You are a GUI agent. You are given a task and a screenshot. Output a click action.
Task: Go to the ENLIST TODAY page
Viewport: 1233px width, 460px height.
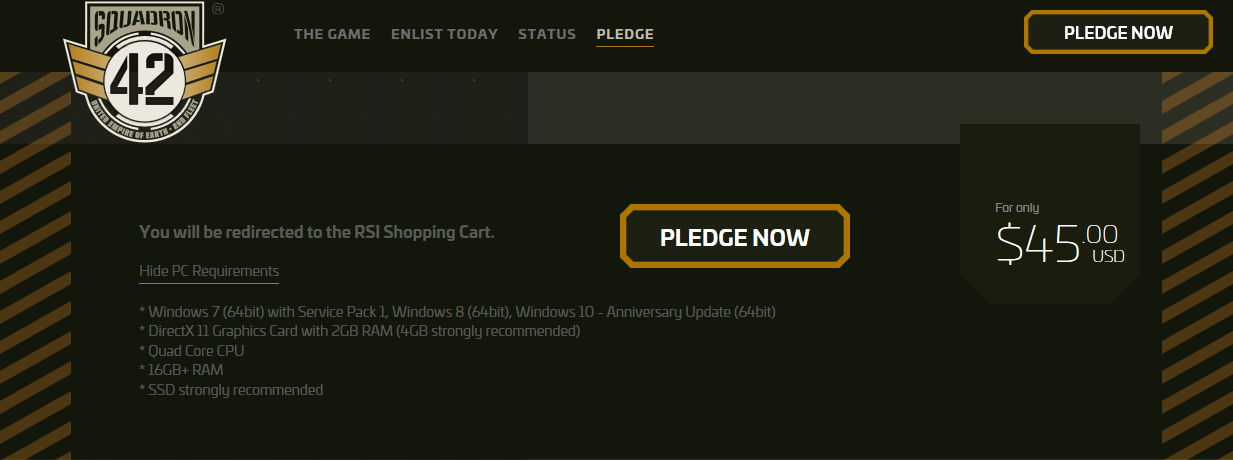444,34
